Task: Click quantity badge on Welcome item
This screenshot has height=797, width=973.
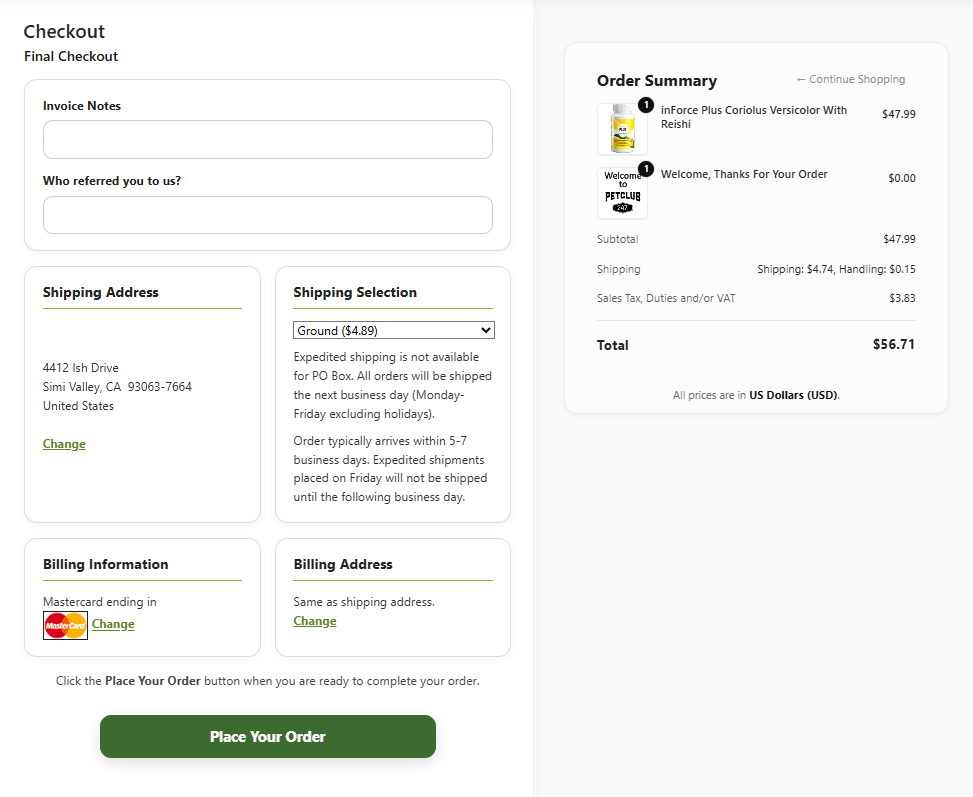Action: [x=646, y=169]
